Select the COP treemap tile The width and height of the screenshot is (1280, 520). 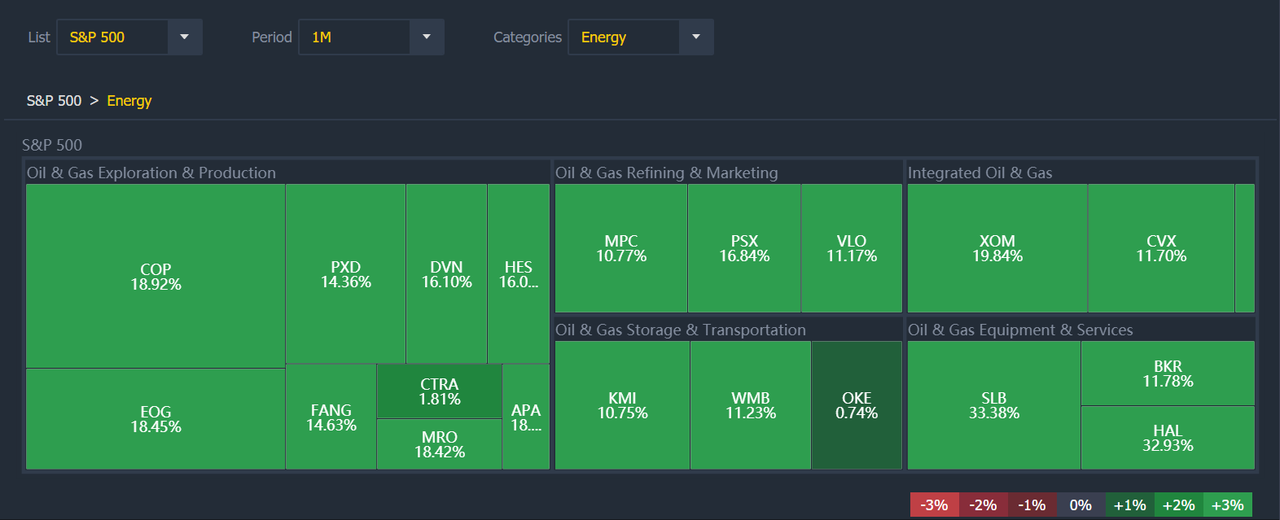coord(155,276)
